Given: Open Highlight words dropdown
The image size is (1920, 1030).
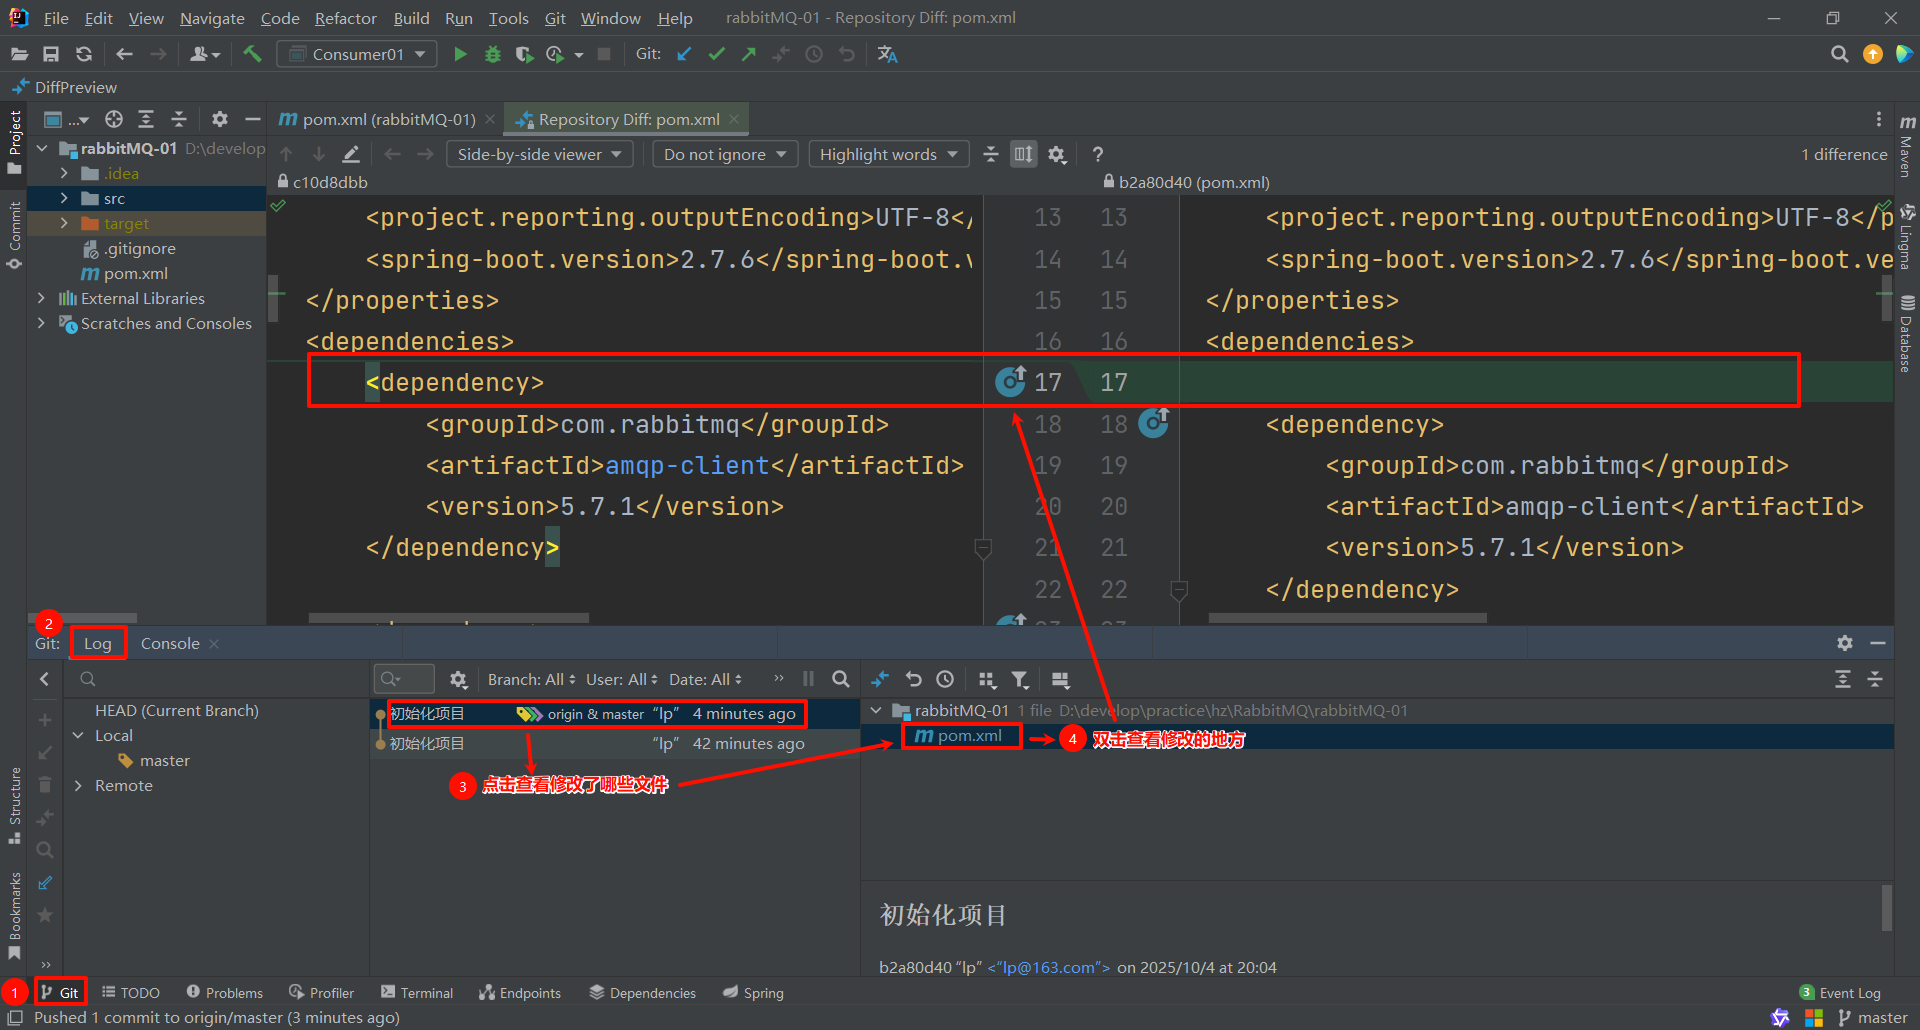Looking at the screenshot, I should (888, 154).
